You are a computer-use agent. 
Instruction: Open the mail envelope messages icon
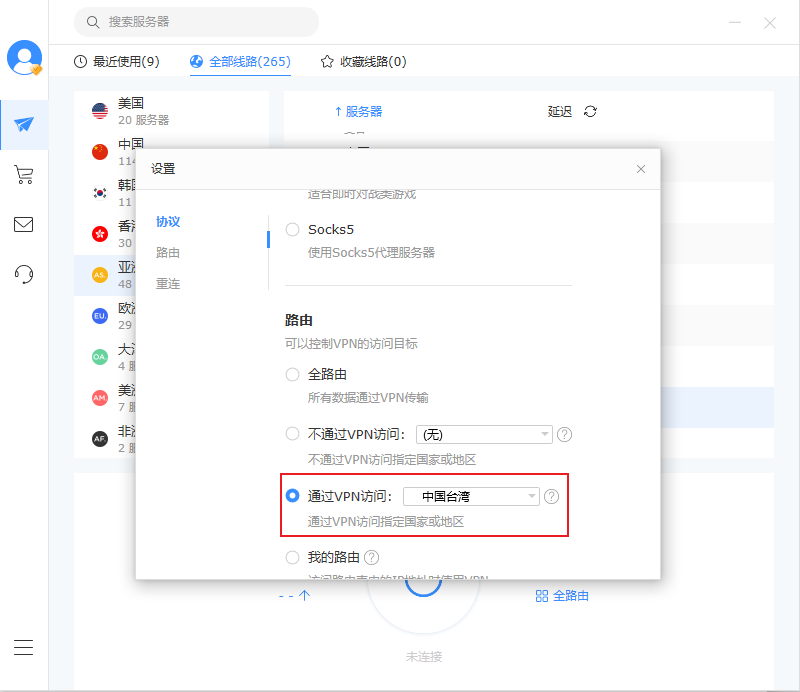pyautogui.click(x=23, y=225)
